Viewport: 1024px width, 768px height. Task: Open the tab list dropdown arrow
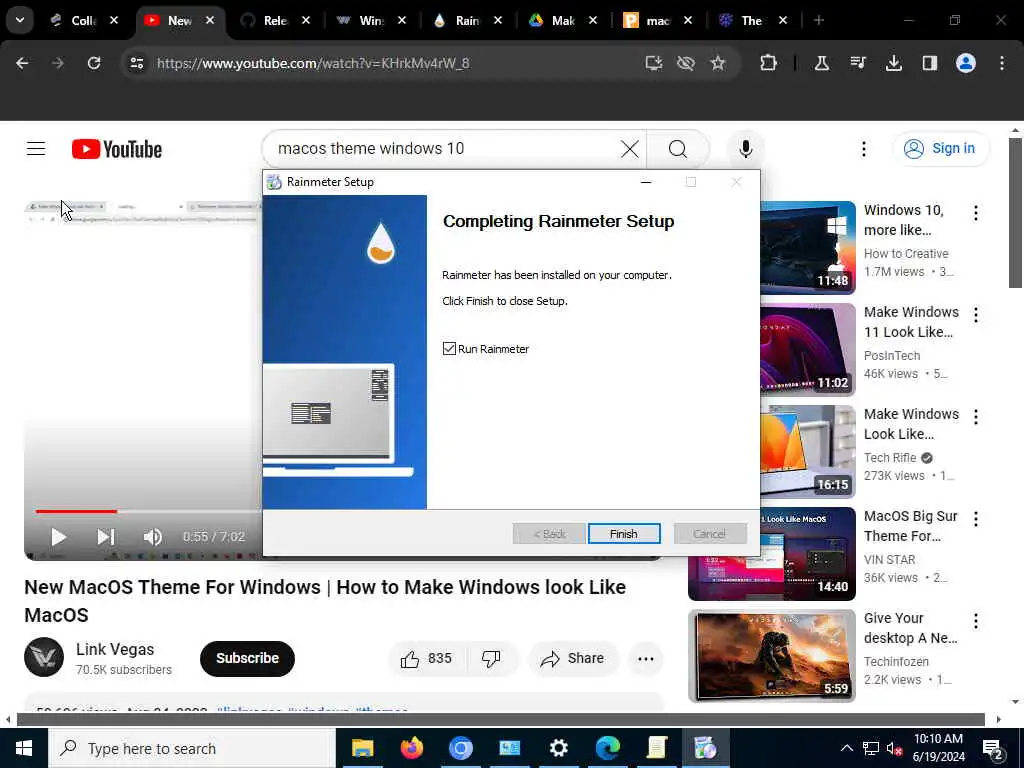(20, 20)
